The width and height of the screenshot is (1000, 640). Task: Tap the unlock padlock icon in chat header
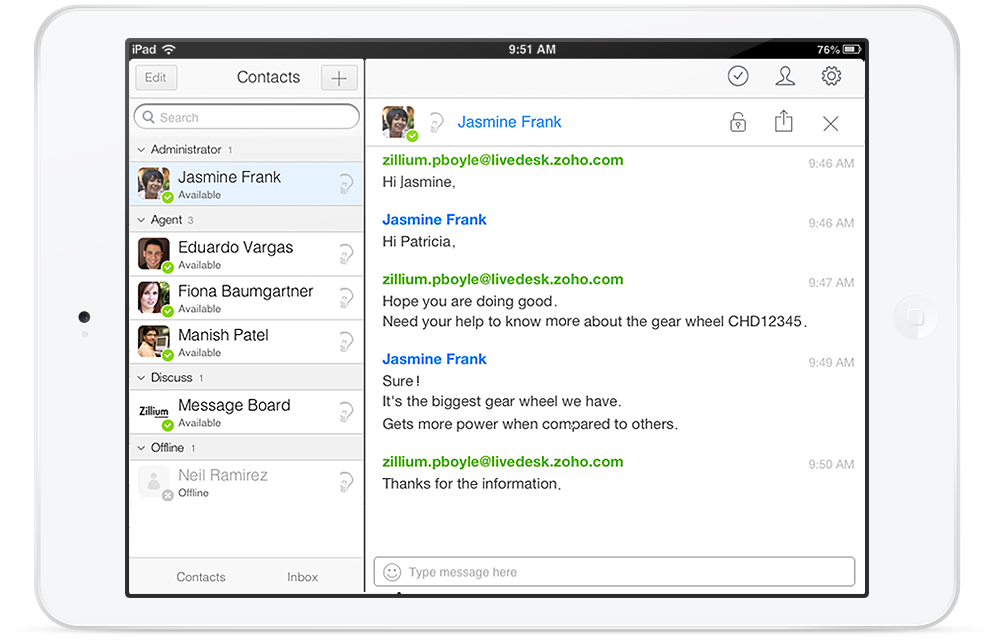coord(738,122)
